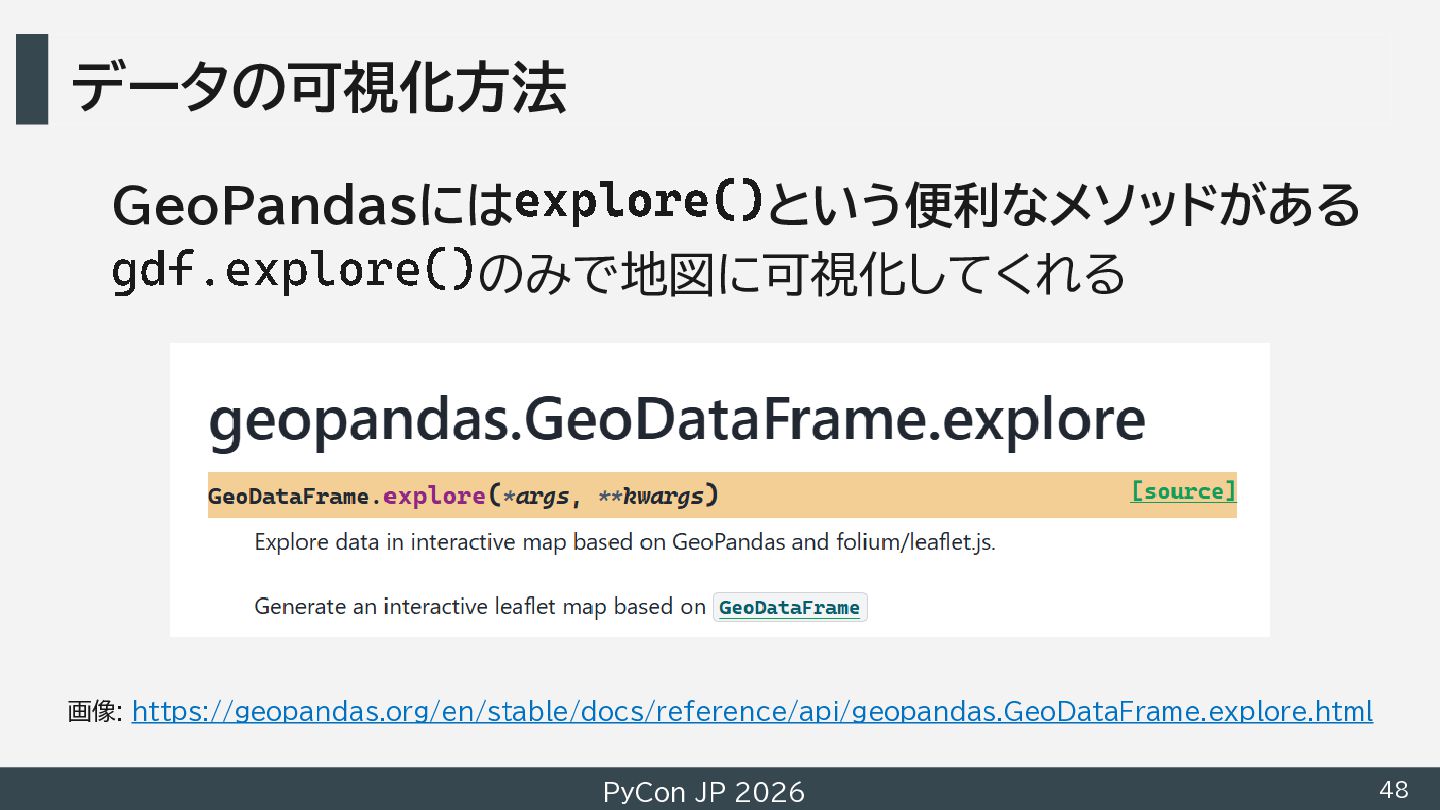
Task: Select the slide title データの可視化方法
Action: tap(318, 88)
